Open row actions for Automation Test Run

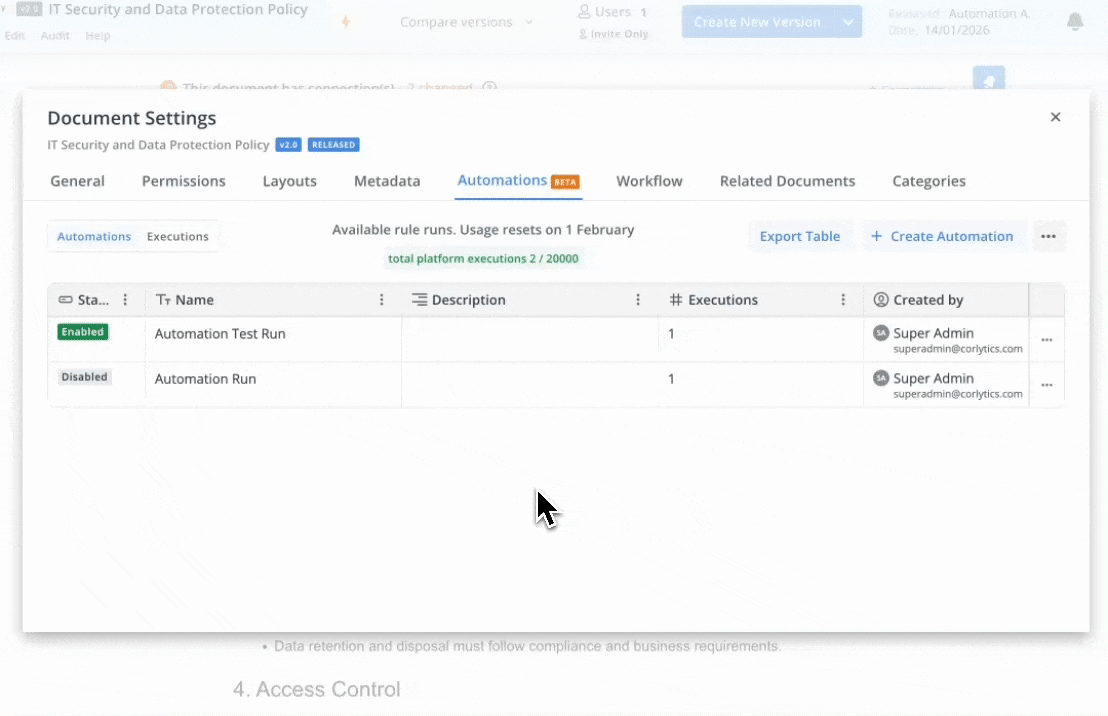1046,340
